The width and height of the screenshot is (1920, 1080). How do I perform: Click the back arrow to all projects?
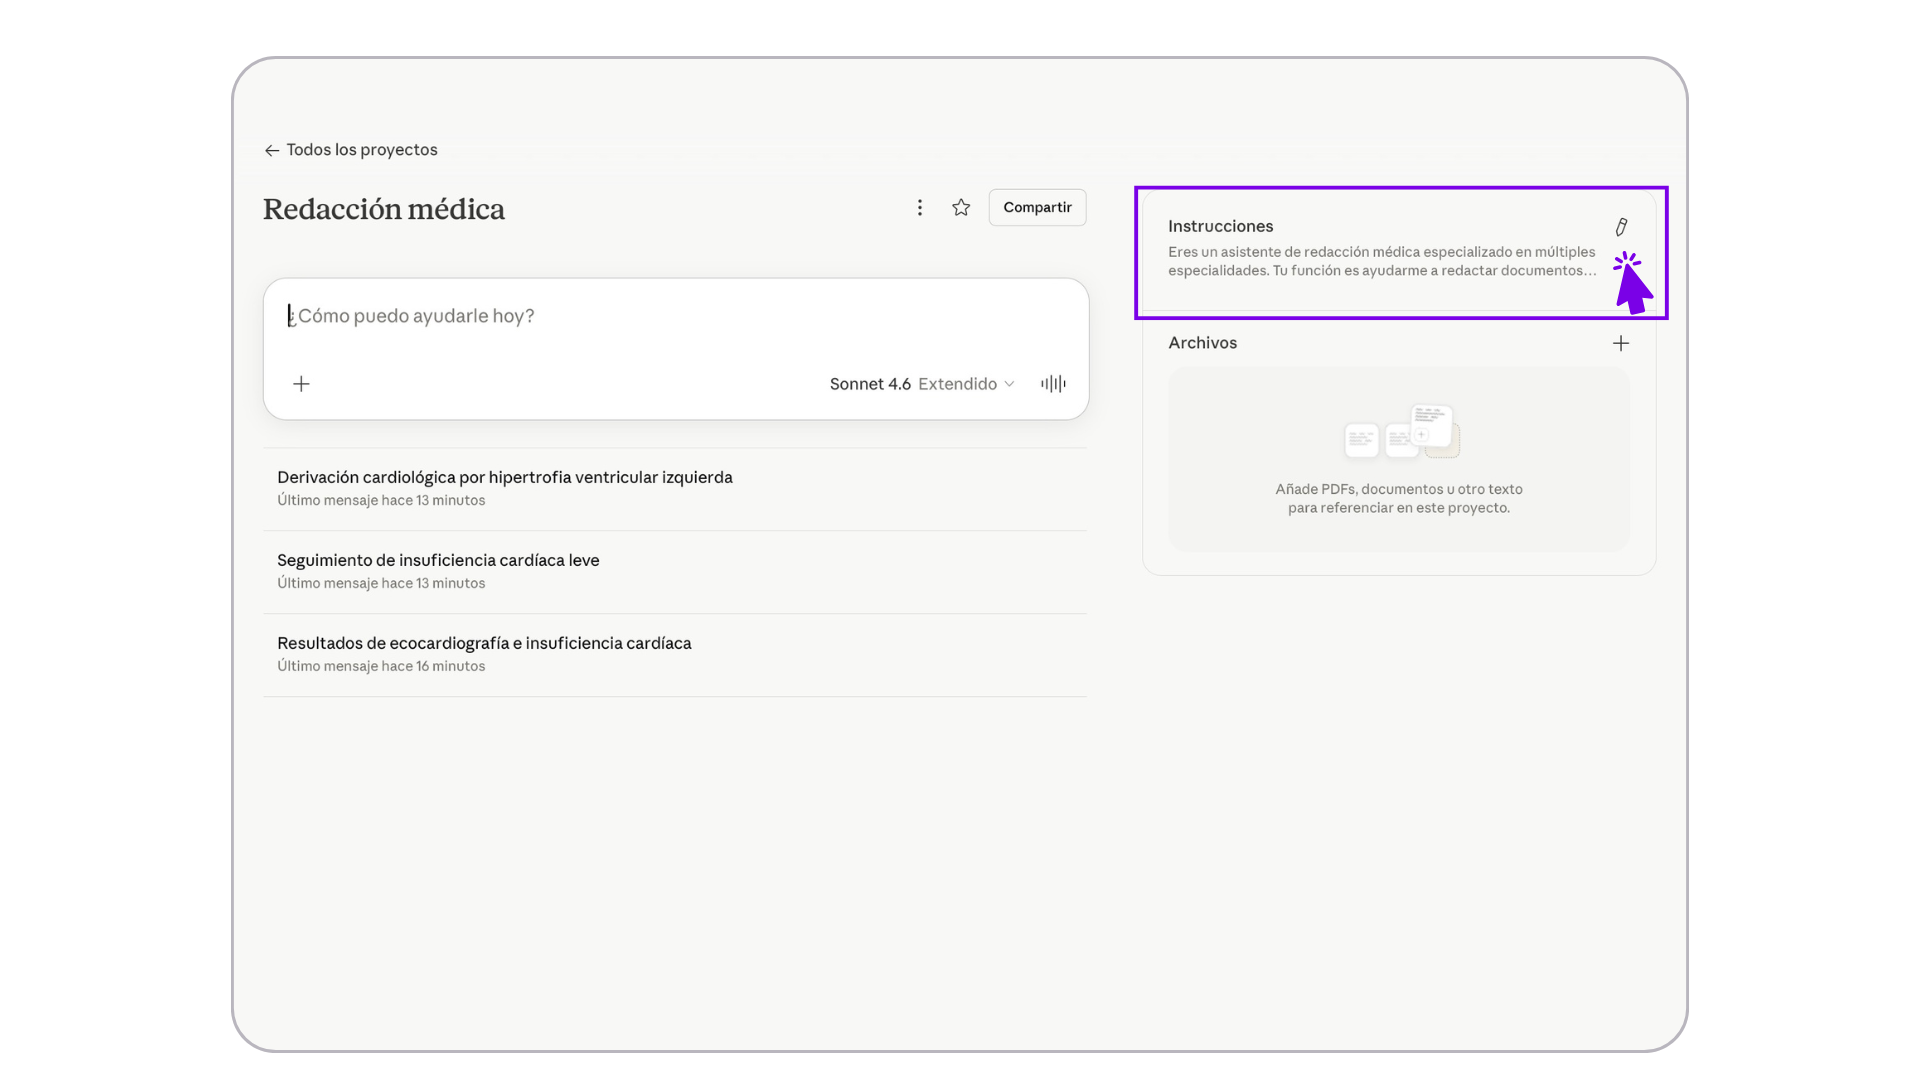[x=271, y=150]
